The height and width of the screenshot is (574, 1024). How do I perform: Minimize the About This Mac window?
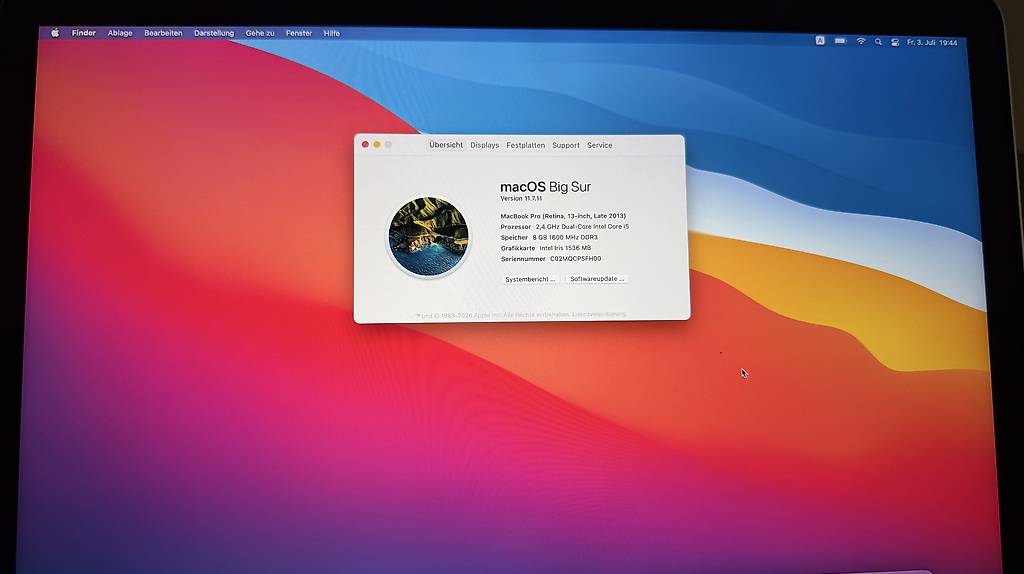coord(377,144)
